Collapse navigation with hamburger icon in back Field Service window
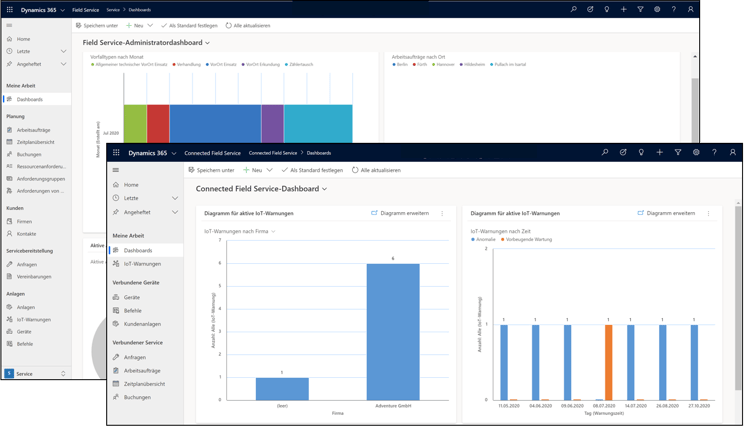Image resolution: width=750 pixels, height=429 pixels. coord(9,25)
